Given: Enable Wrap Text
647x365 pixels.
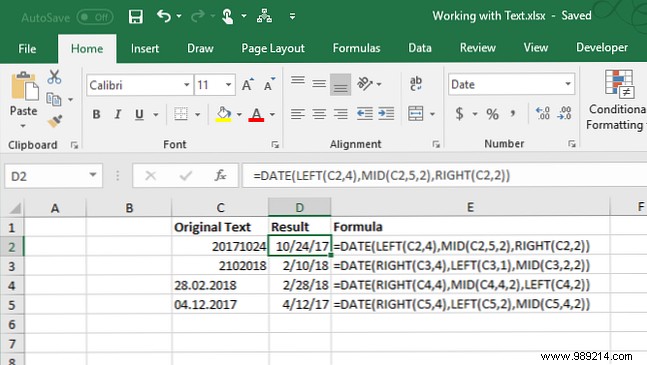Looking at the screenshot, I should click(416, 83).
